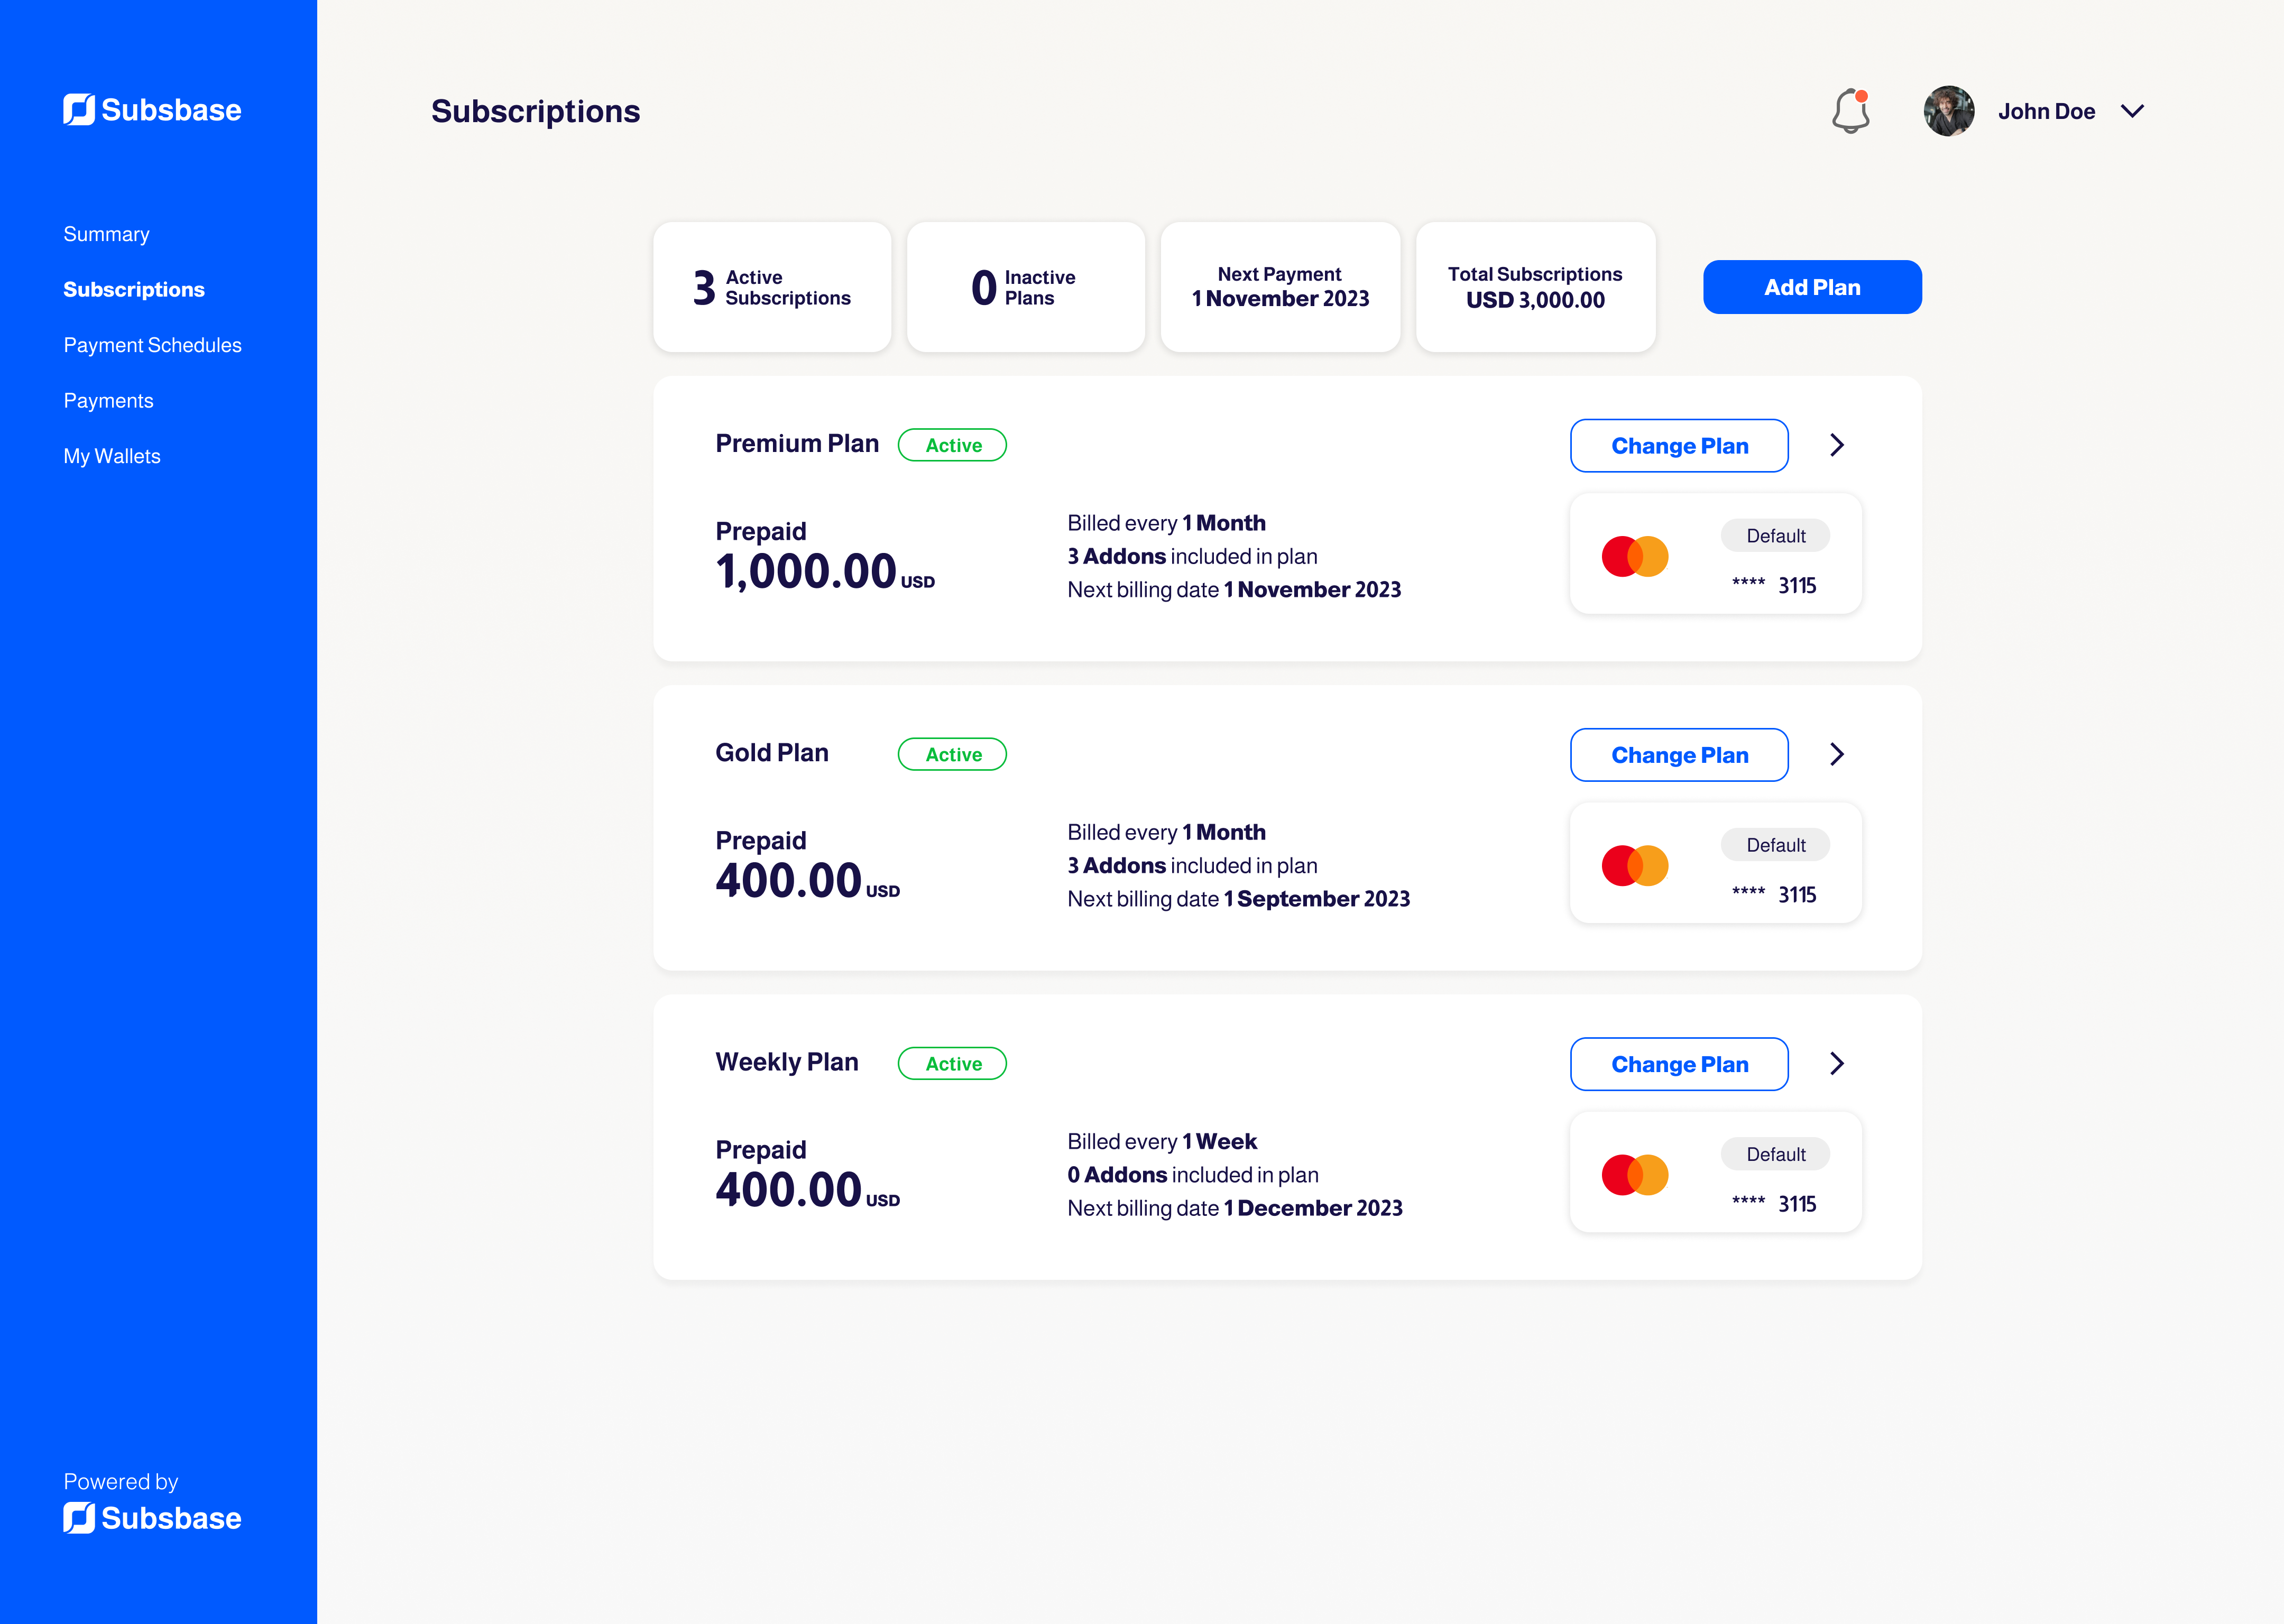Click the Mastercard icon in Gold Plan card
Screen dimensions: 2284x1624
pyautogui.click(x=1635, y=865)
